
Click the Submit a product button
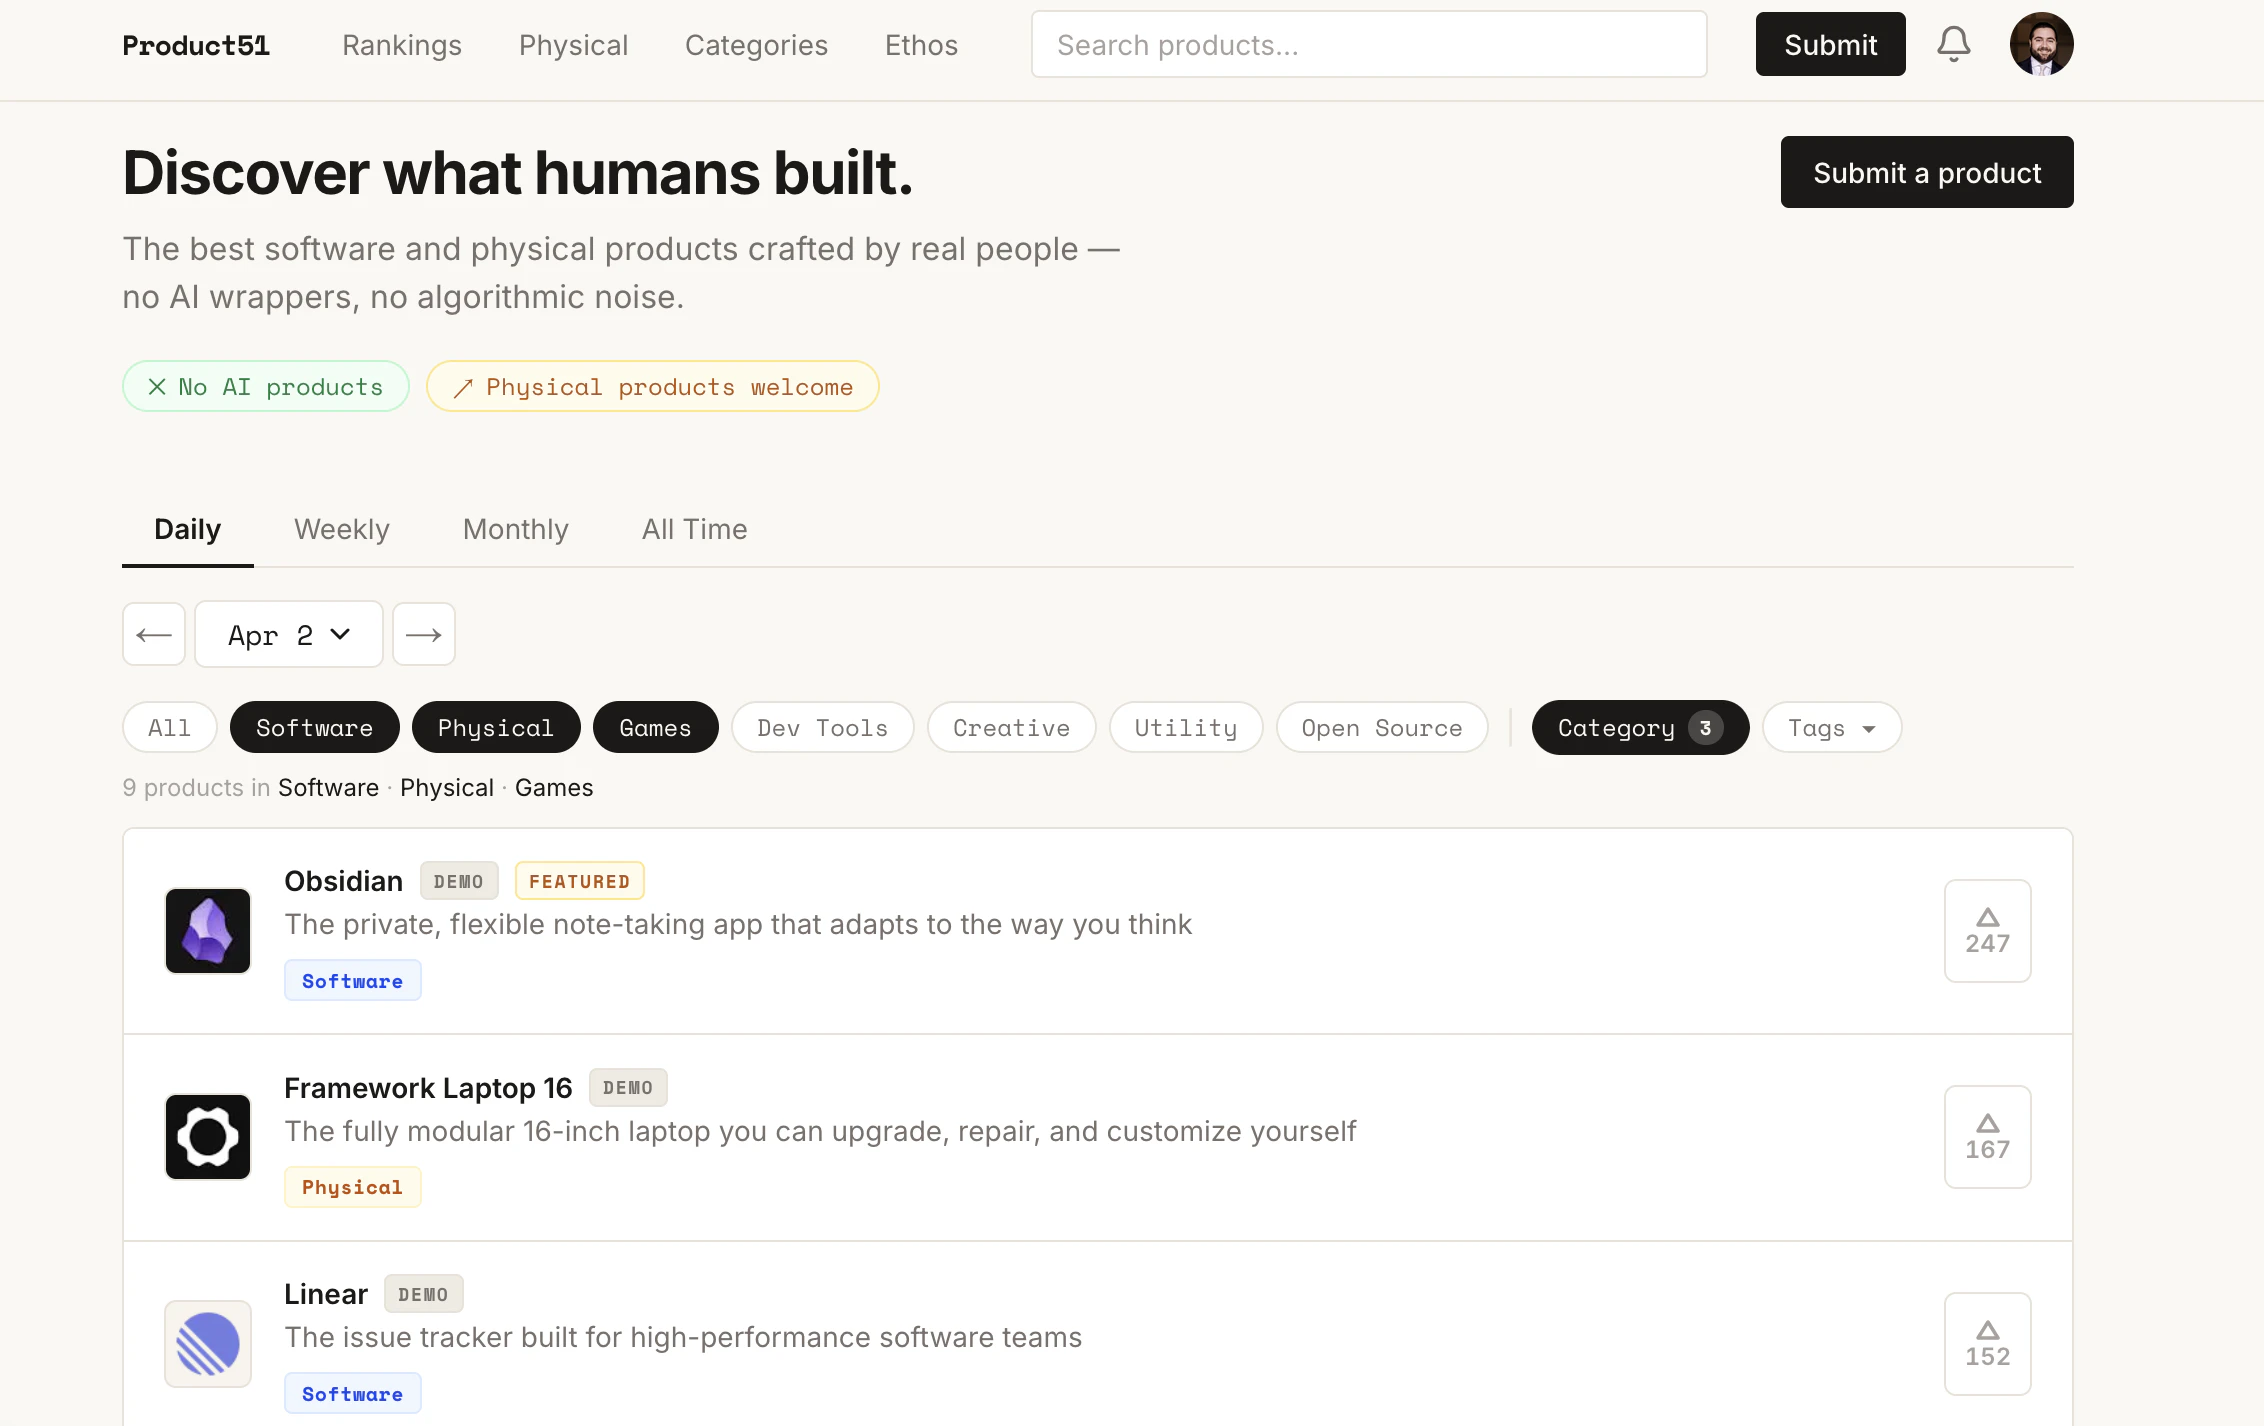click(x=1926, y=172)
